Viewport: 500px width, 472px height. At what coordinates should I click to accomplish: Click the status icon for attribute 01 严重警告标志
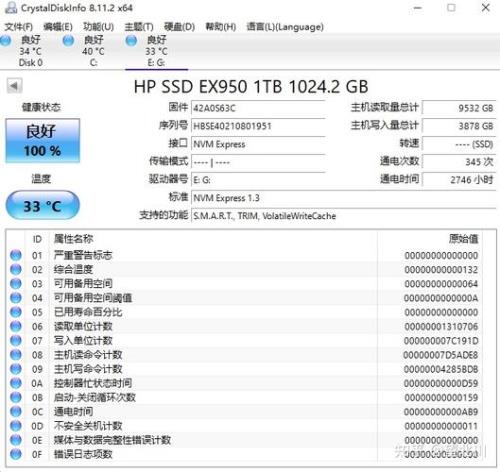16,255
